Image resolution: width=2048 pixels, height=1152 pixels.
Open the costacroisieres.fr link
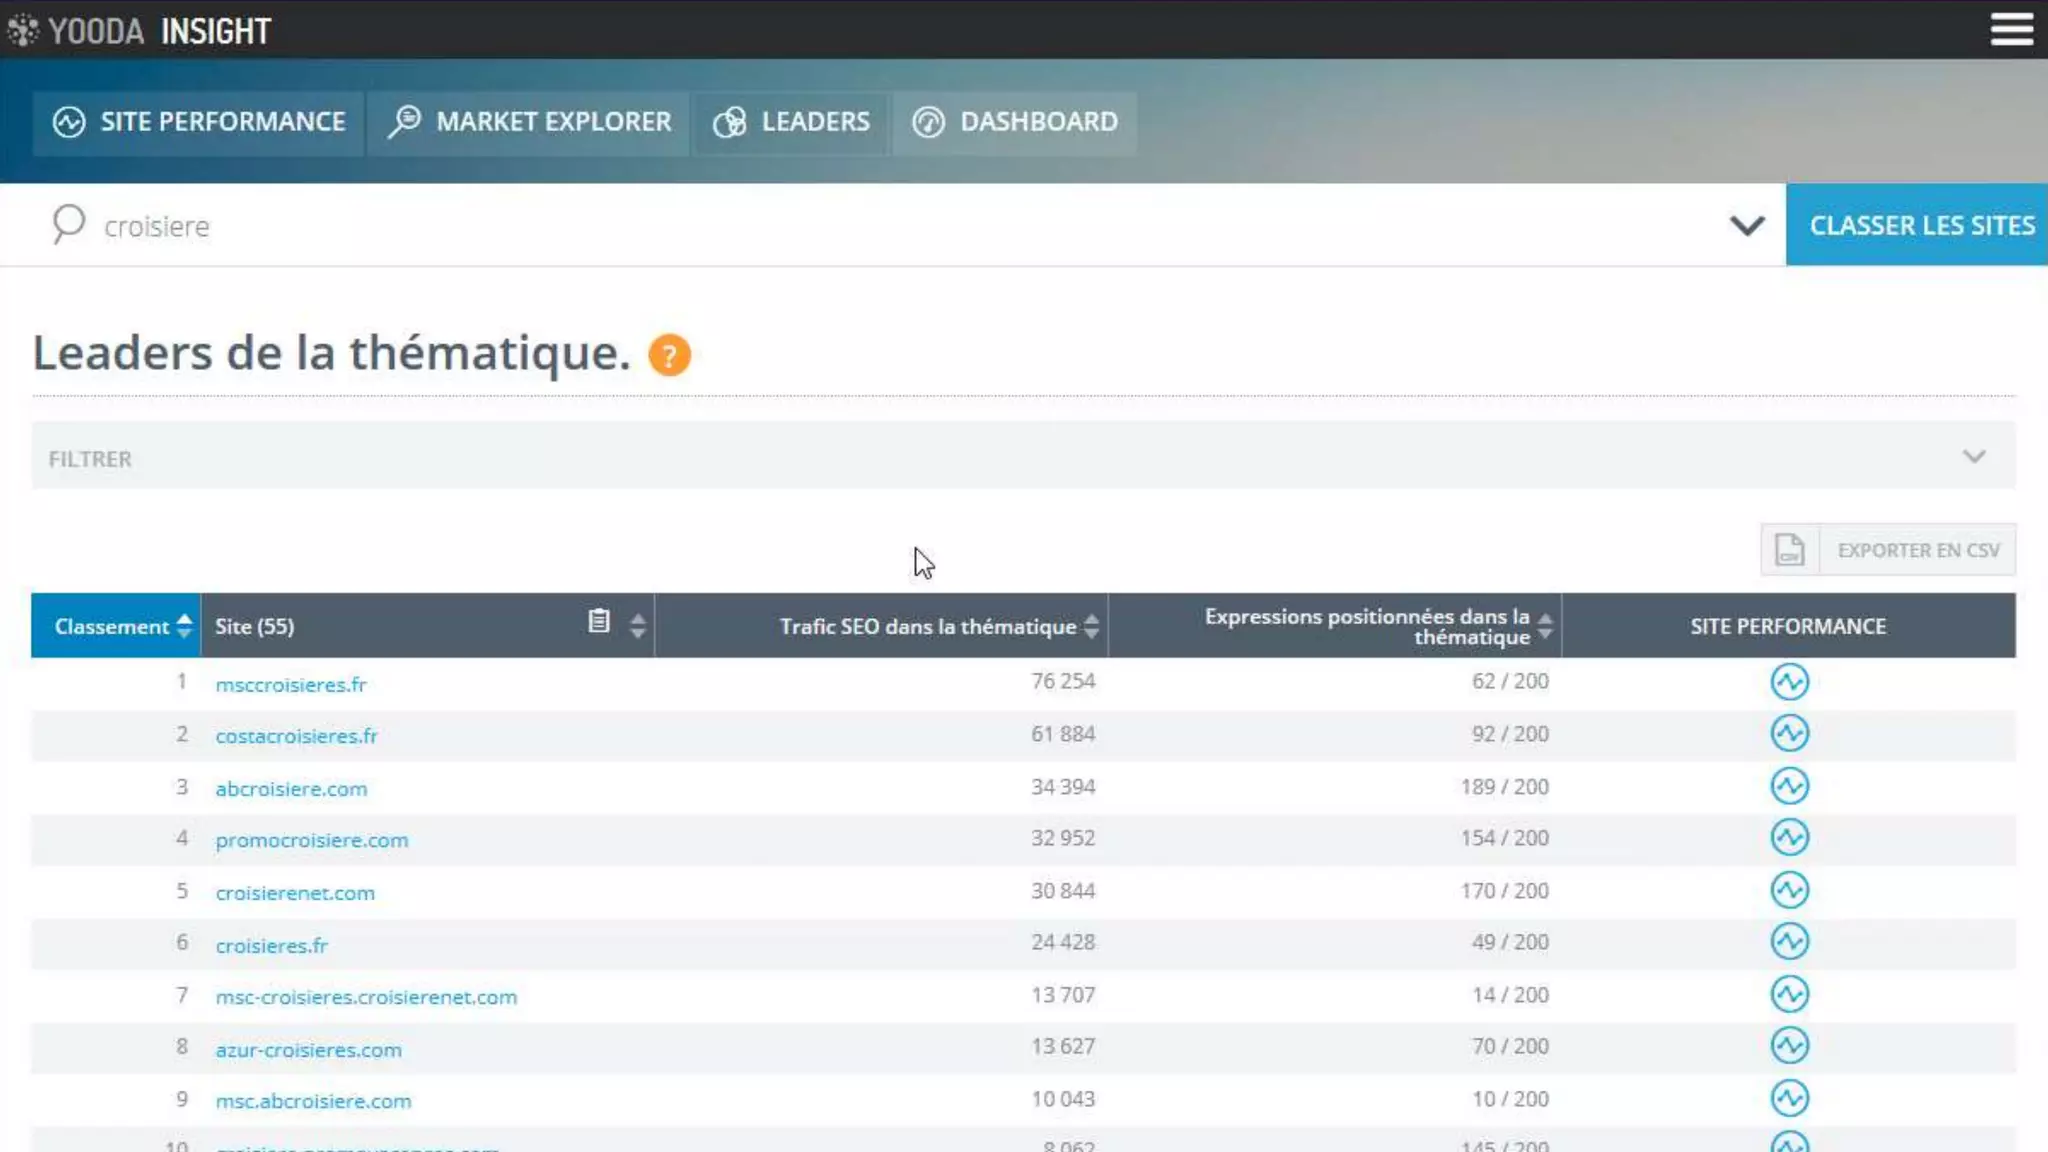(296, 736)
